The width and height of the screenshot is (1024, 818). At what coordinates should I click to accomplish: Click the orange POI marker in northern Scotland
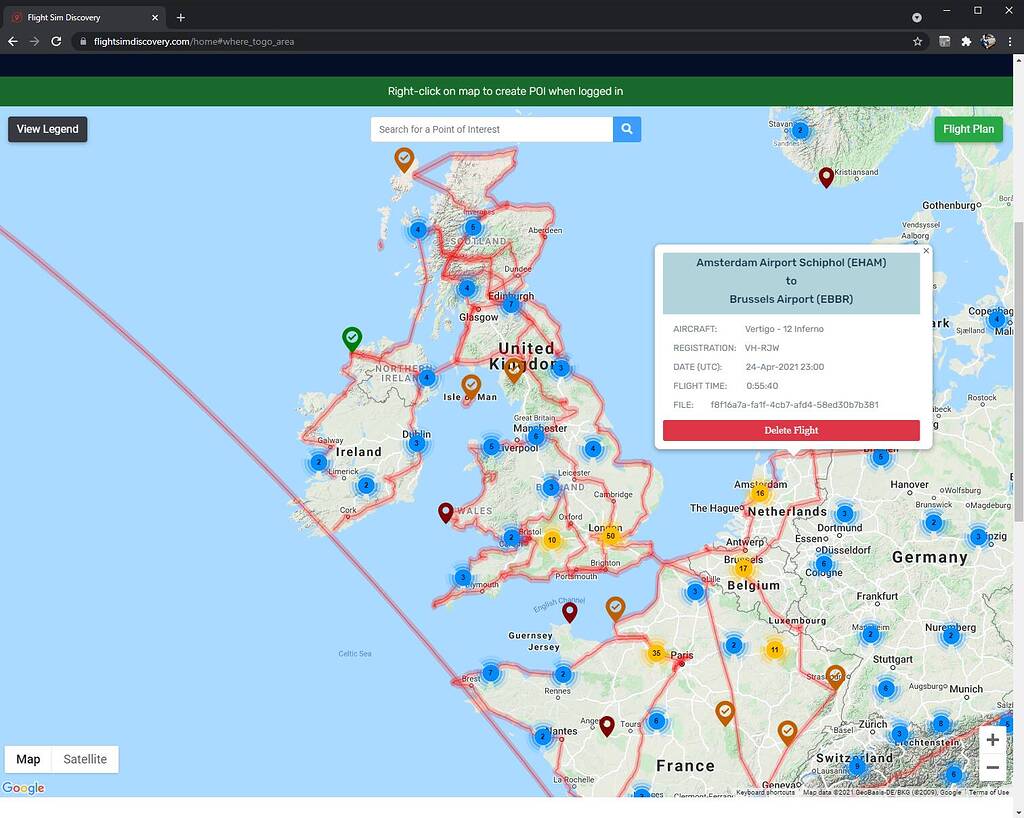pos(404,159)
